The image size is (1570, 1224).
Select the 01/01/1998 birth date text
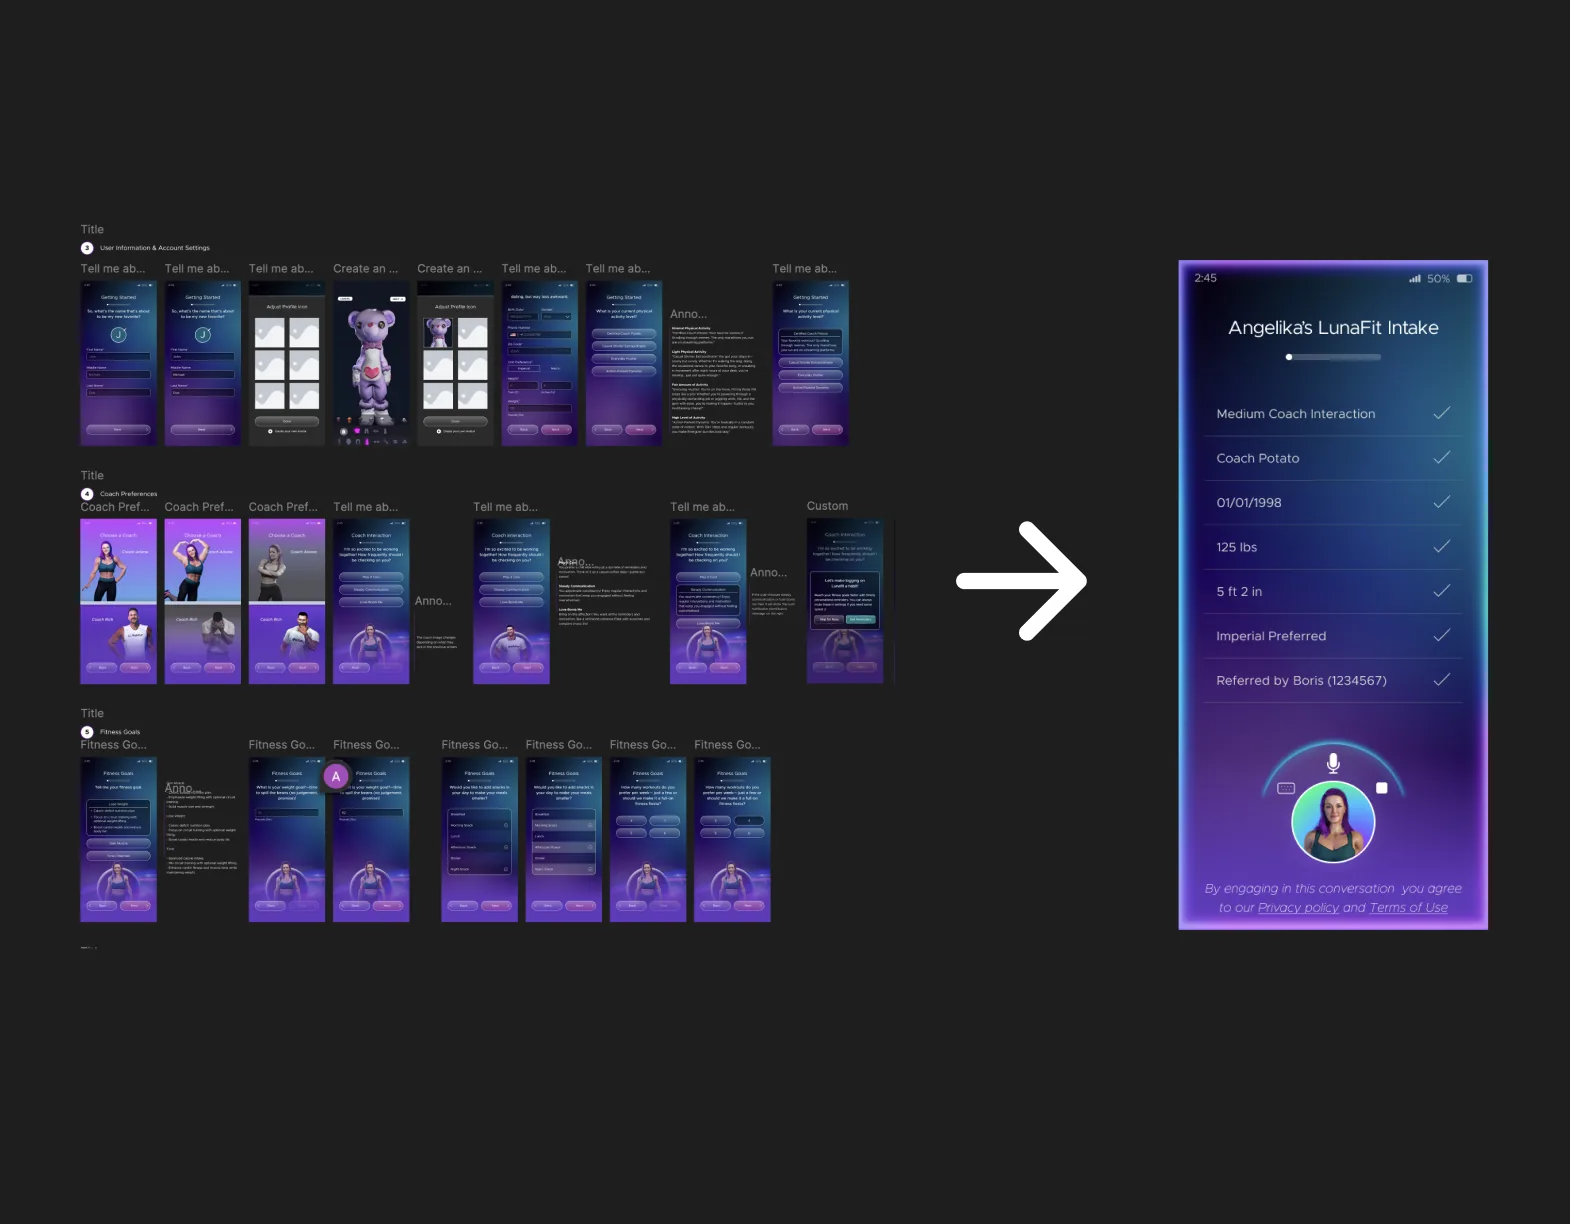pyautogui.click(x=1248, y=503)
